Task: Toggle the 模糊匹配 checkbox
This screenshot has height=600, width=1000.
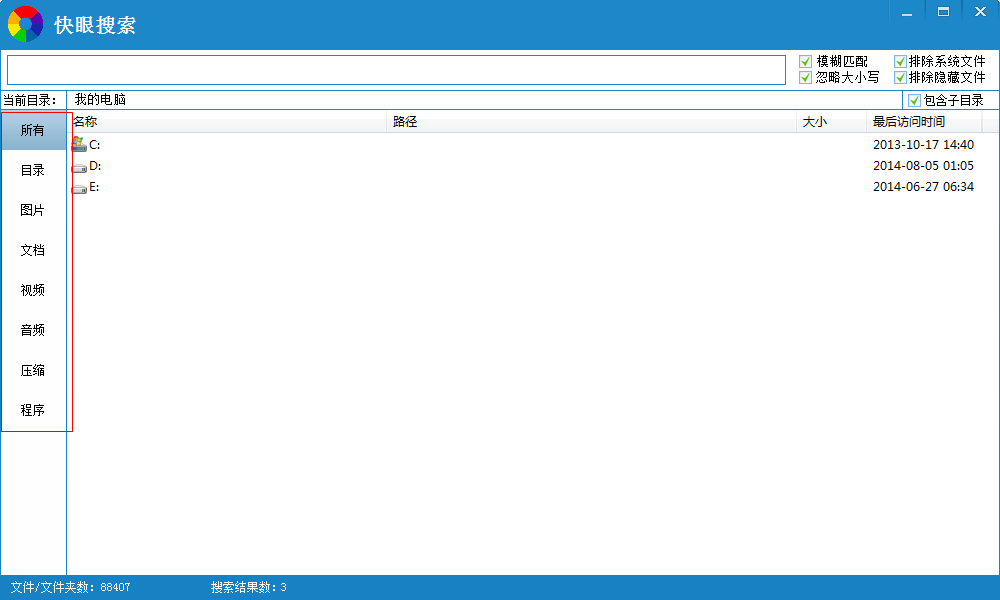Action: click(x=805, y=61)
